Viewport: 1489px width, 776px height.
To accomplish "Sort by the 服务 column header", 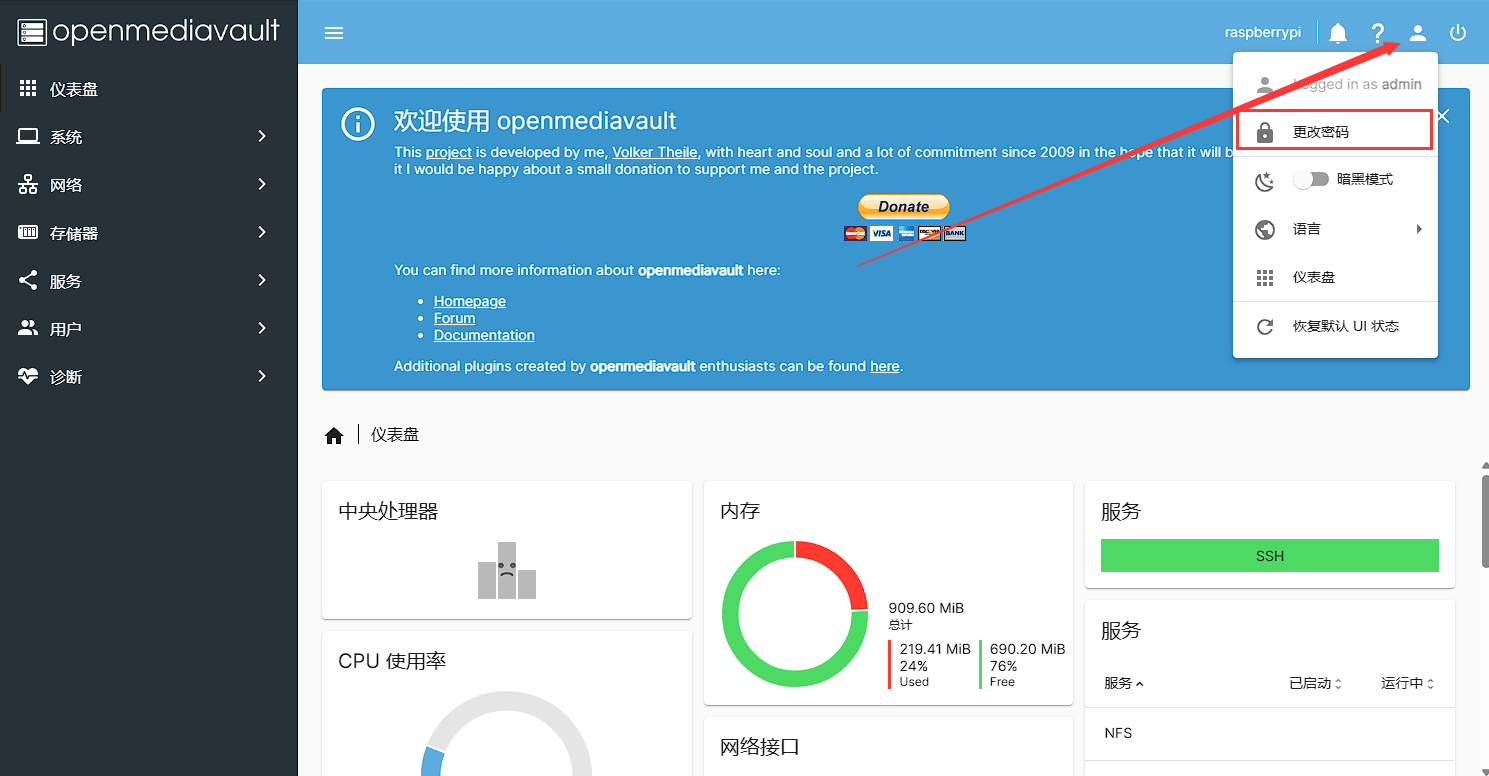I will 1124,683.
